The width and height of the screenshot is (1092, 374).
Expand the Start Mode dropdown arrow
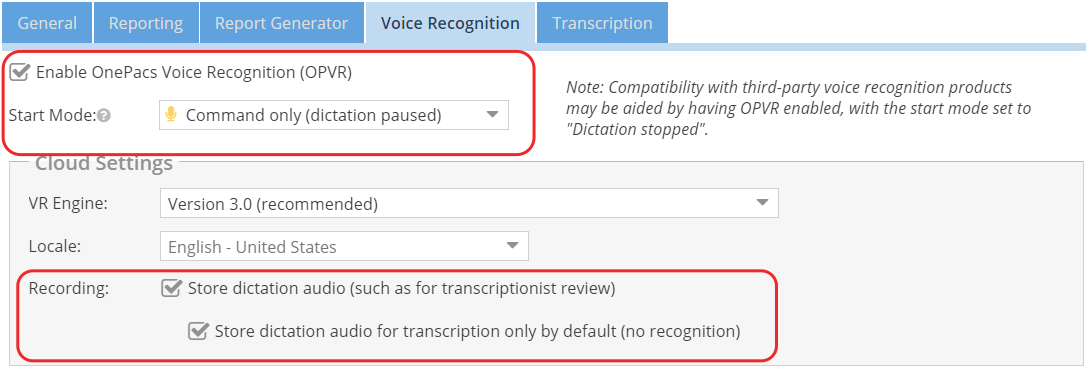(x=492, y=115)
